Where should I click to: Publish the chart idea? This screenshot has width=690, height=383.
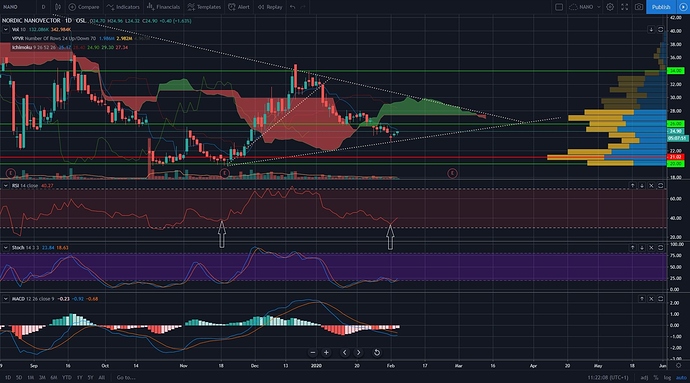[x=661, y=7]
